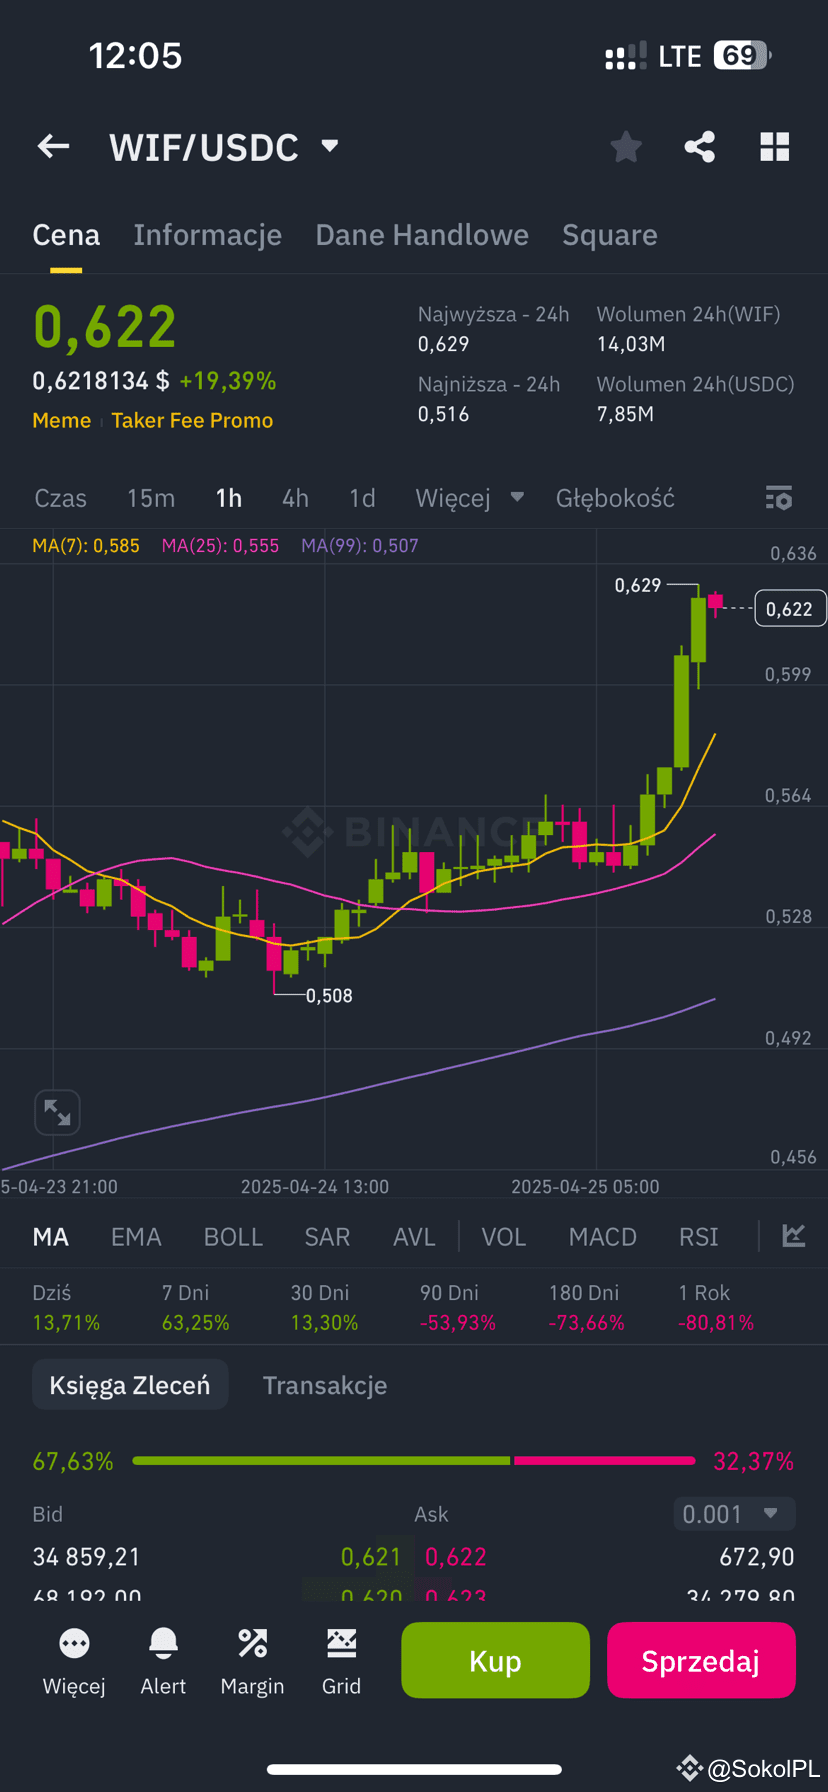Switch chart to Głębokość view
828x1792 pixels.
coord(615,498)
